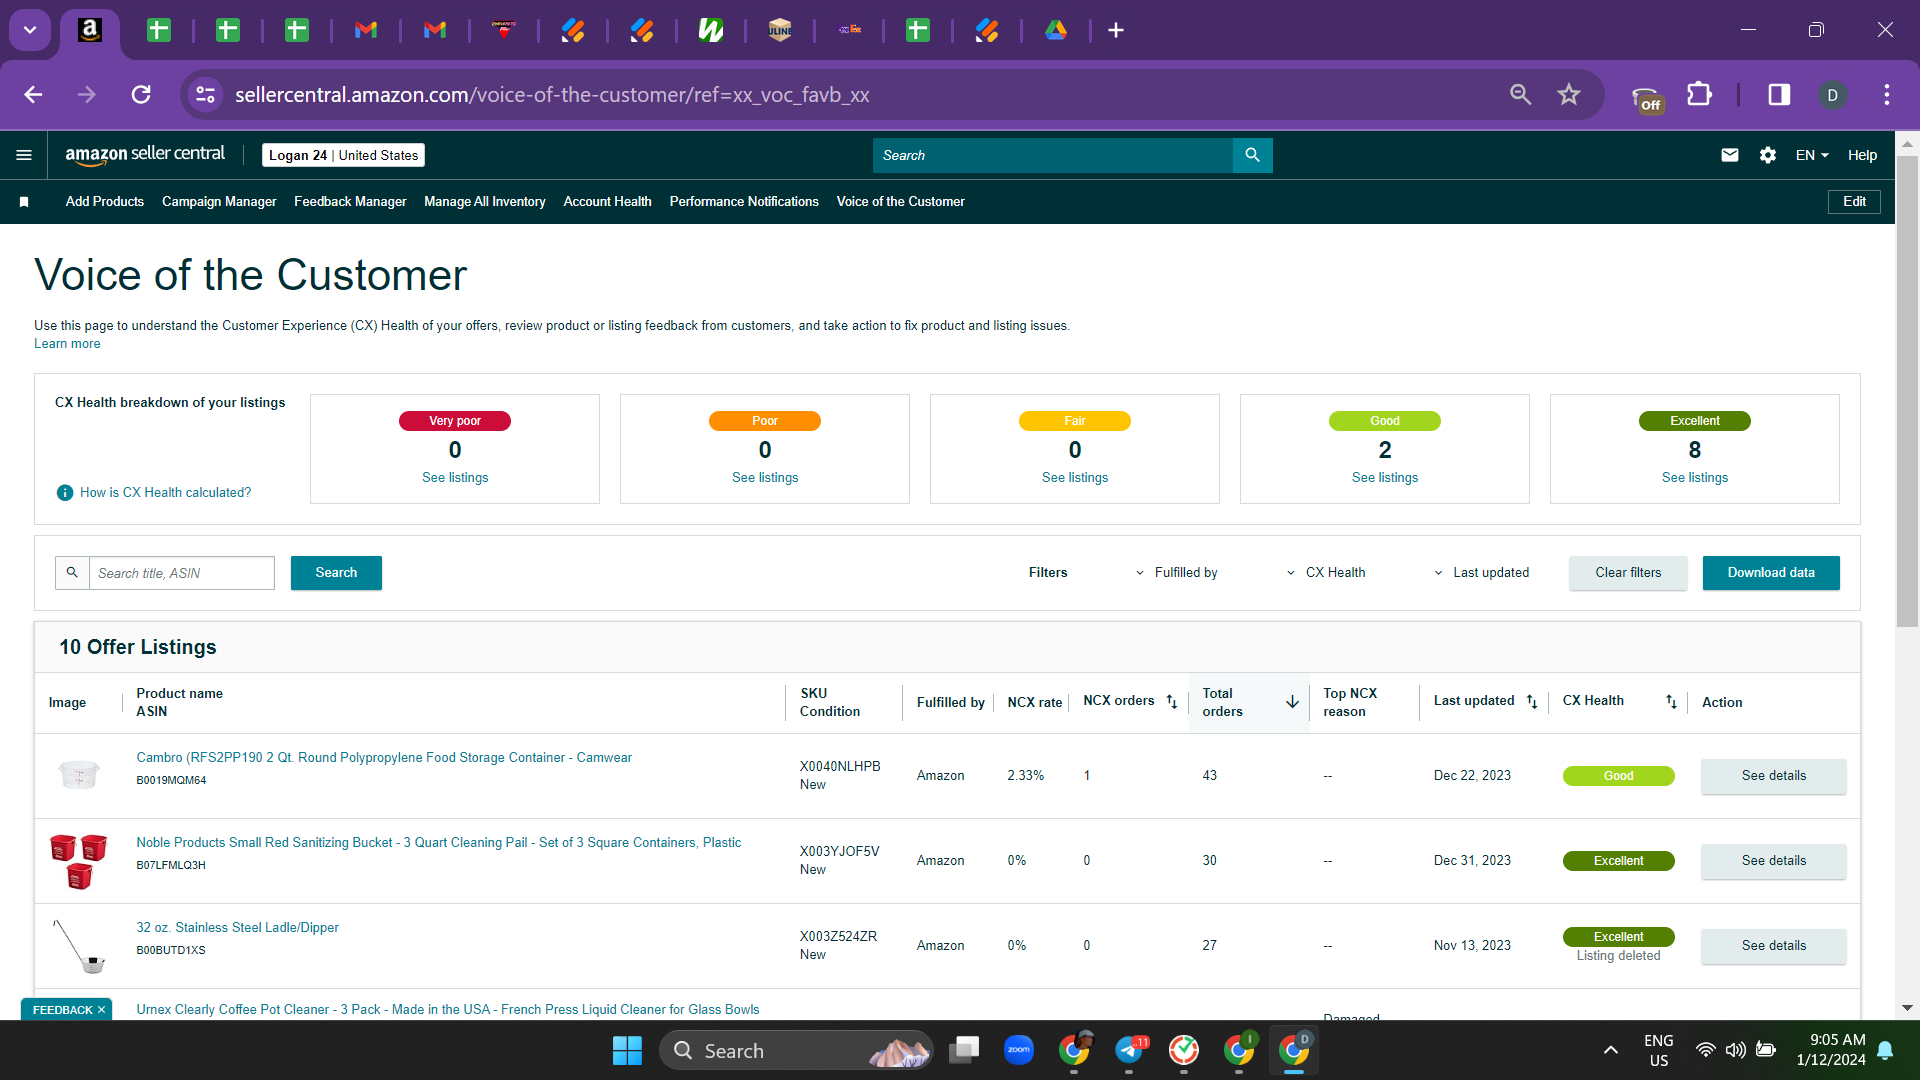Sort the CX Health column arrows

coord(1671,702)
